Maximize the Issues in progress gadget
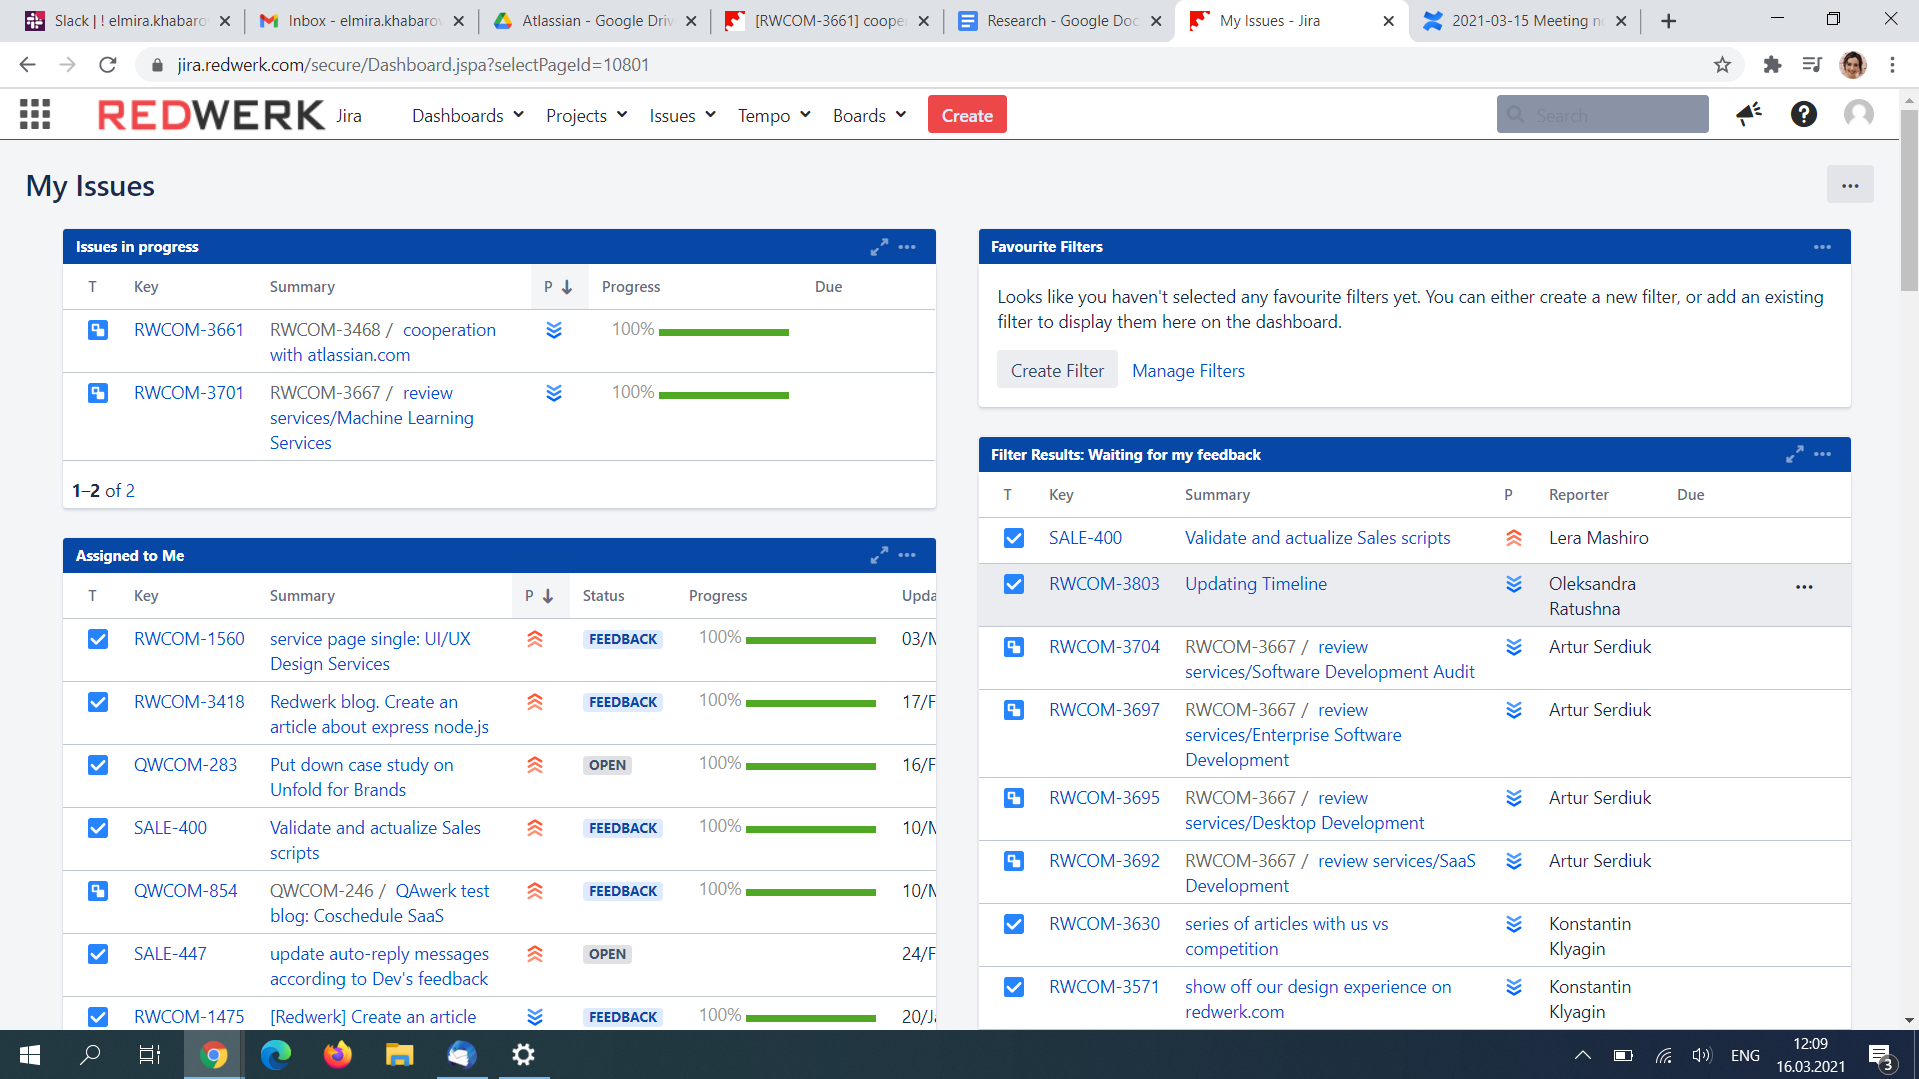Viewport: 1919px width, 1079px height. (879, 247)
